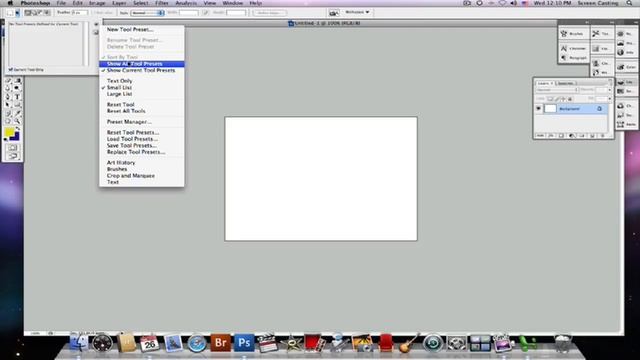Image resolution: width=640 pixels, height=360 pixels.
Task: Toggle lock image pixels brush icon
Action: pyautogui.click(x=556, y=99)
